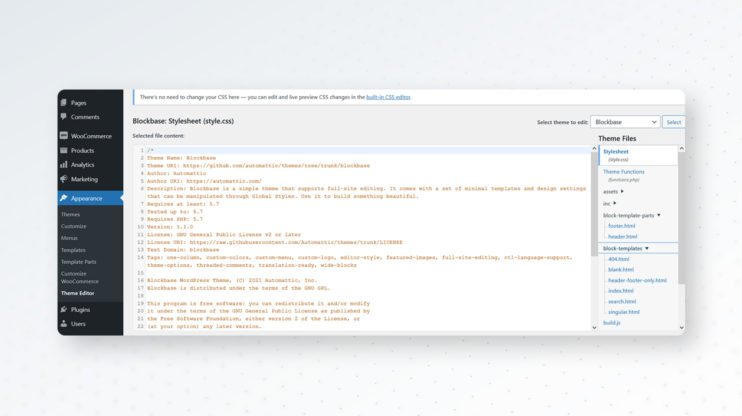Open Customize submenu item
This screenshot has height=416, width=742.
coord(74,226)
